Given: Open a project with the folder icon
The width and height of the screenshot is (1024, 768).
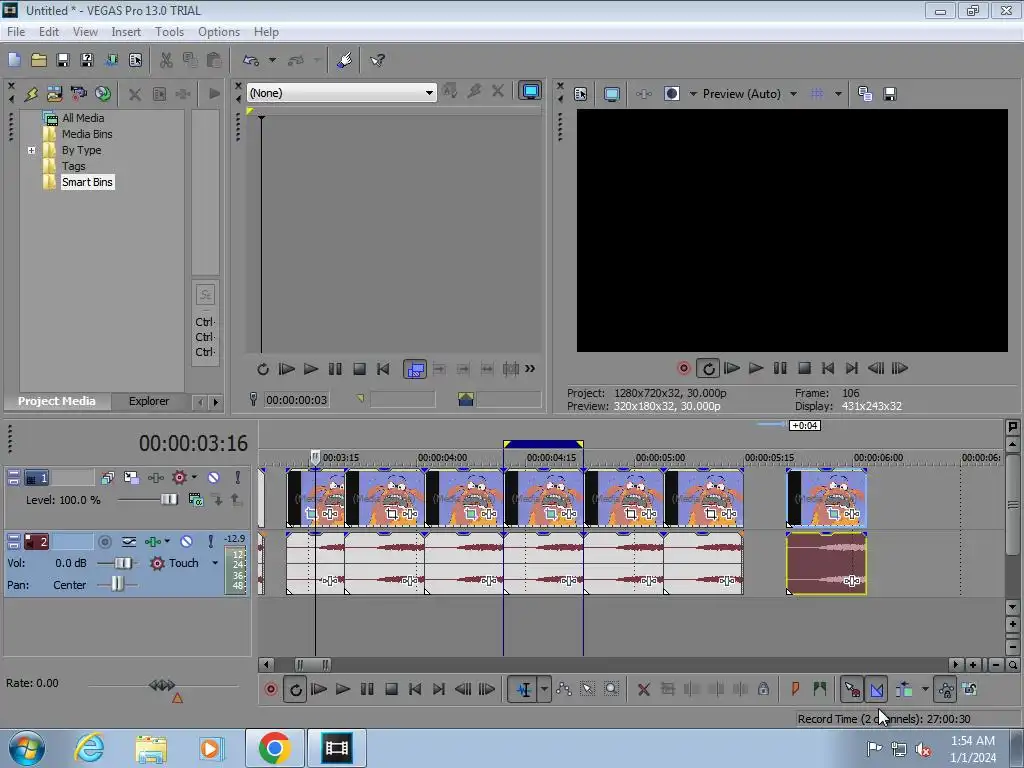Looking at the screenshot, I should point(39,60).
